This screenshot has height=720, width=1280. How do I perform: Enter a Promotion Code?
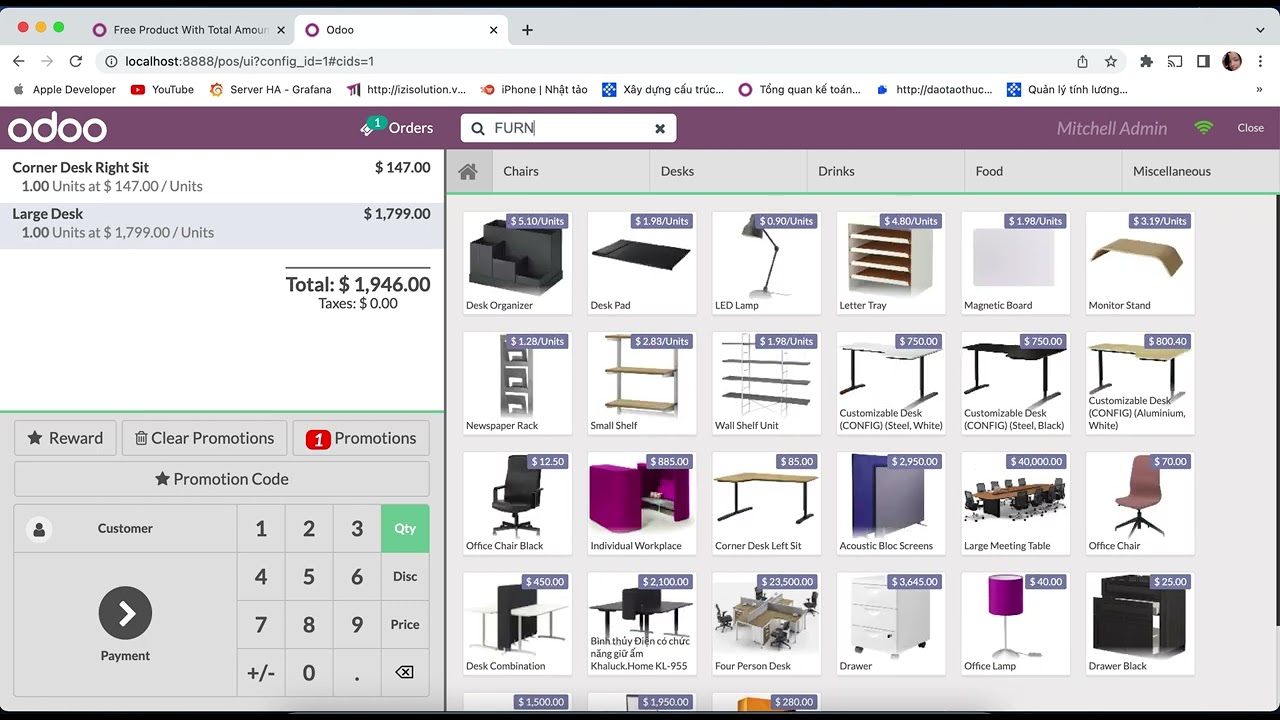(222, 479)
